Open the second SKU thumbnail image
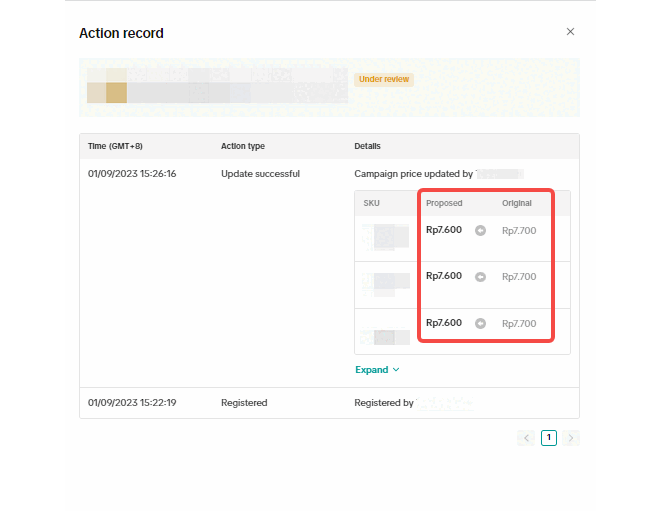The image size is (662, 511). (385, 284)
